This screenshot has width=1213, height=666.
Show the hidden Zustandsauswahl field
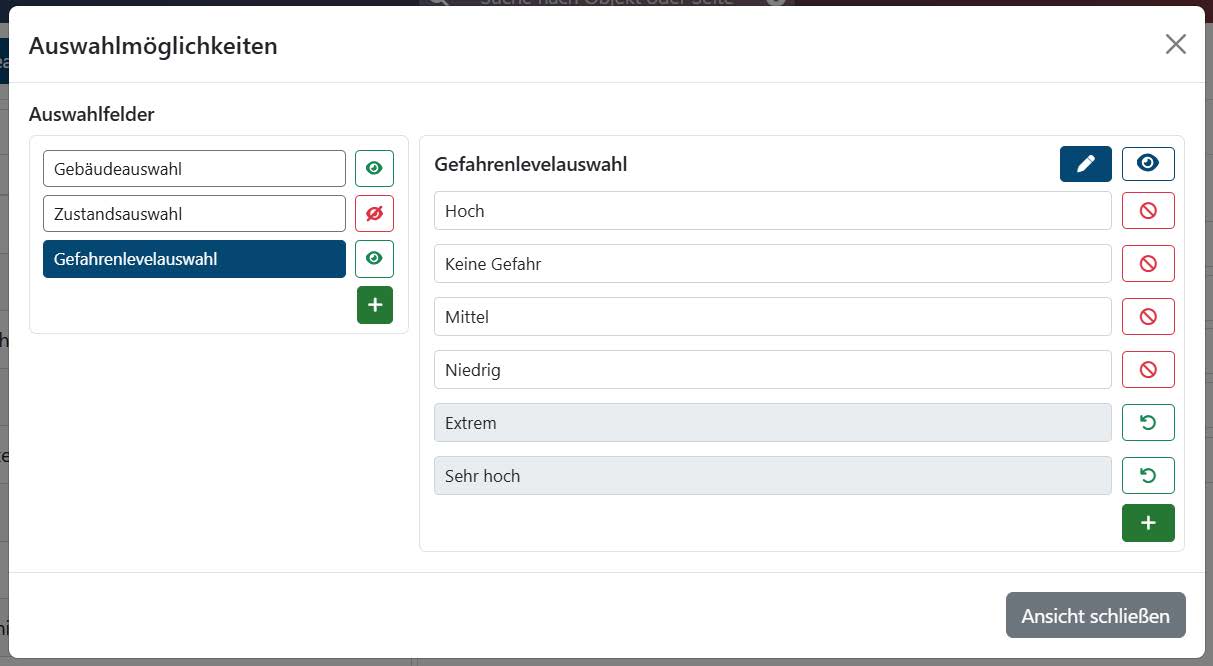tap(375, 214)
